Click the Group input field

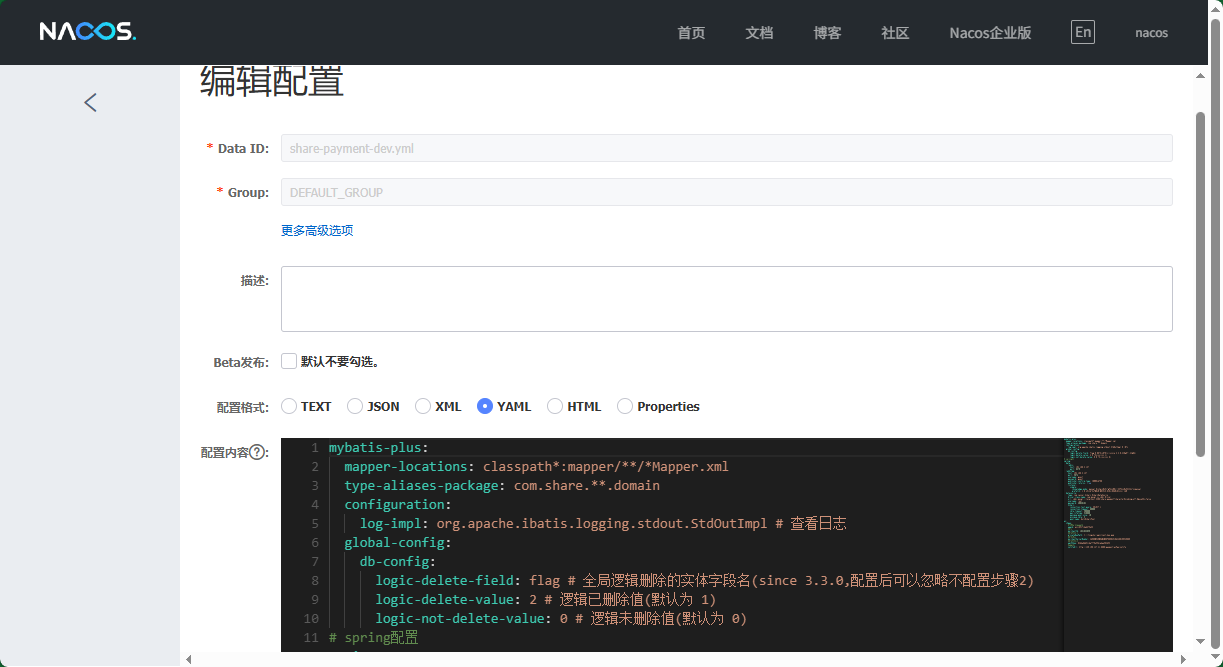(x=726, y=192)
